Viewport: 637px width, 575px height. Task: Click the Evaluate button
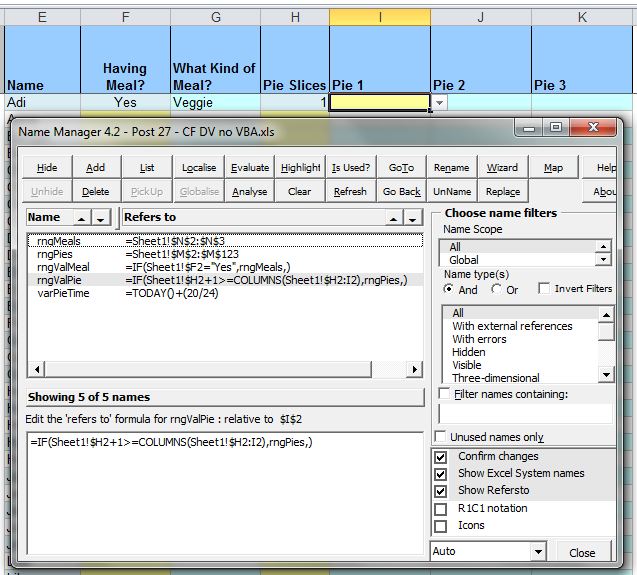tap(250, 167)
